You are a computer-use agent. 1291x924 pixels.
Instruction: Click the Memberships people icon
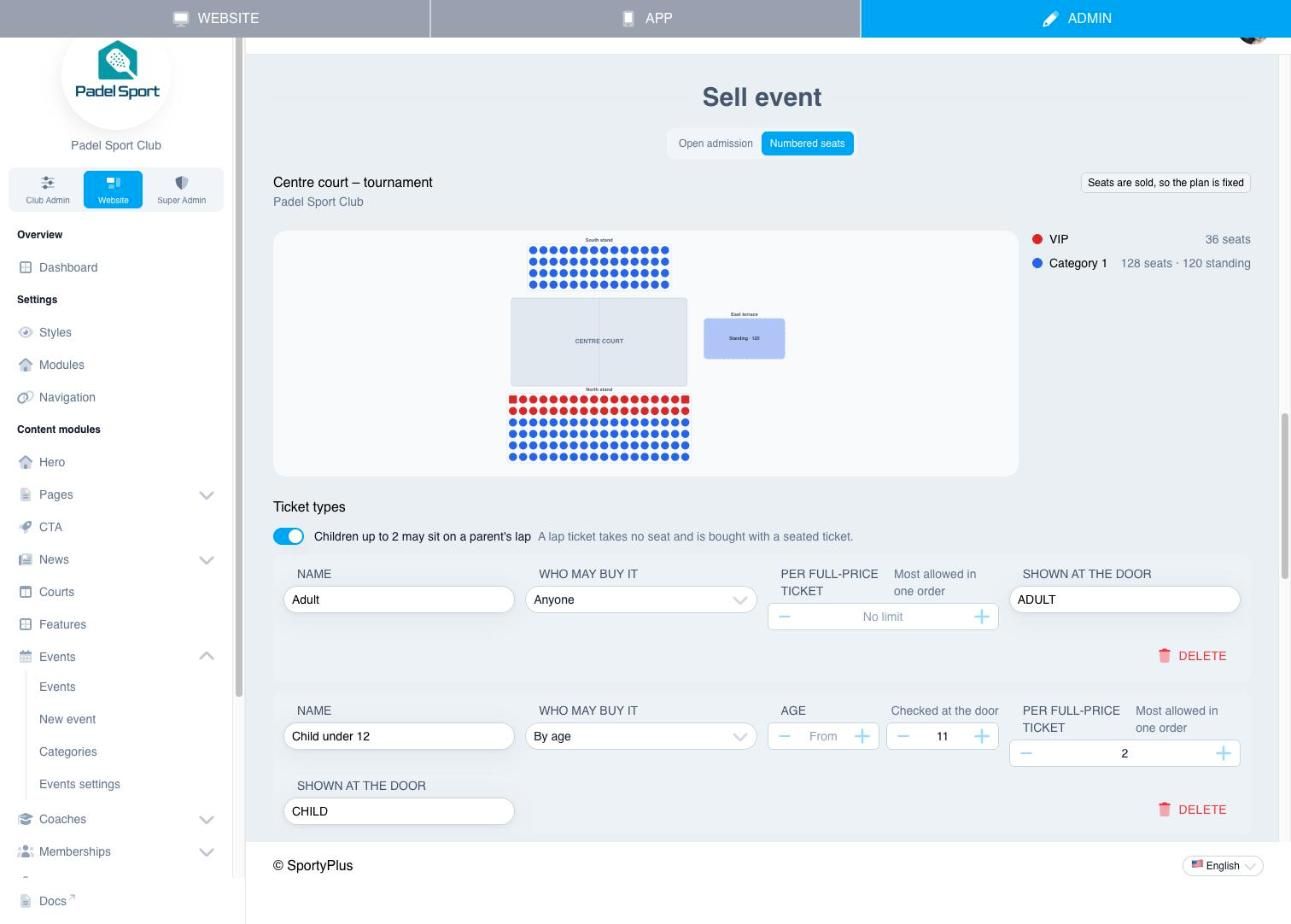26,852
